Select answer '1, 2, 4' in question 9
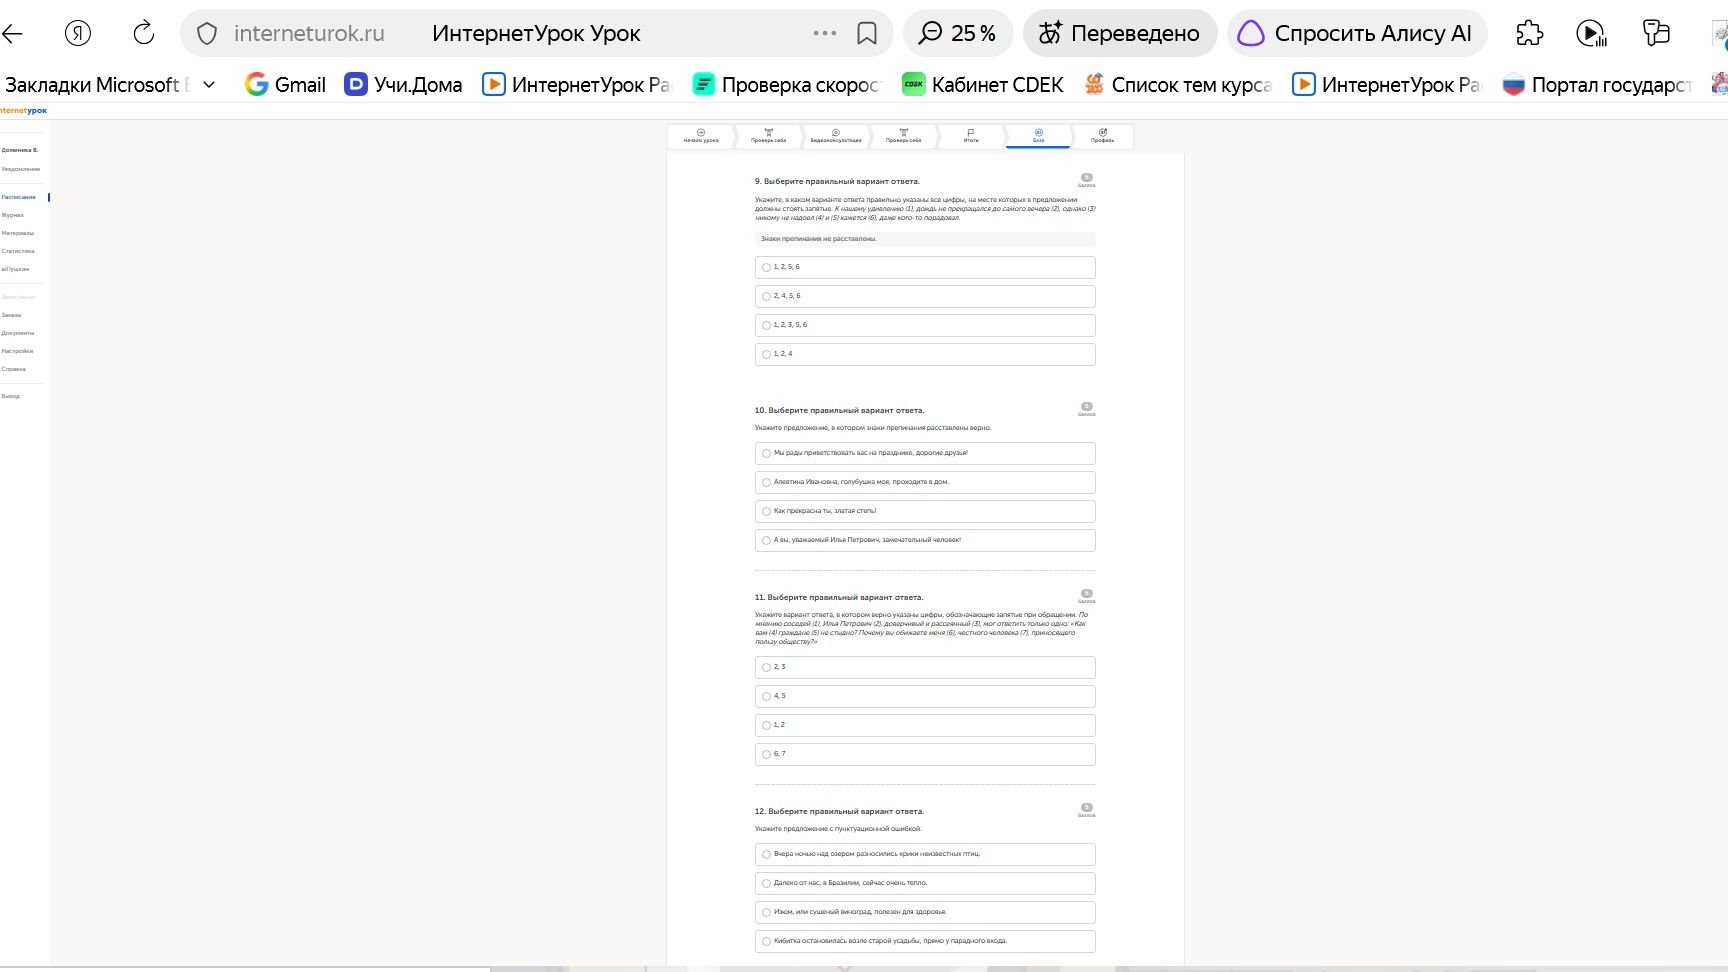Image resolution: width=1728 pixels, height=972 pixels. click(x=925, y=354)
